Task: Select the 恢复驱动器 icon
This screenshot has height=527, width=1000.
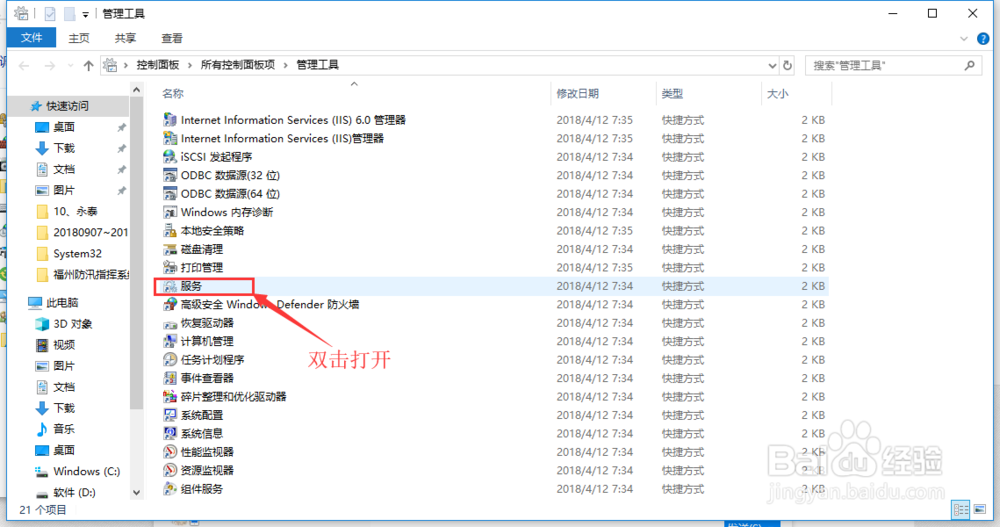Action: (170, 323)
